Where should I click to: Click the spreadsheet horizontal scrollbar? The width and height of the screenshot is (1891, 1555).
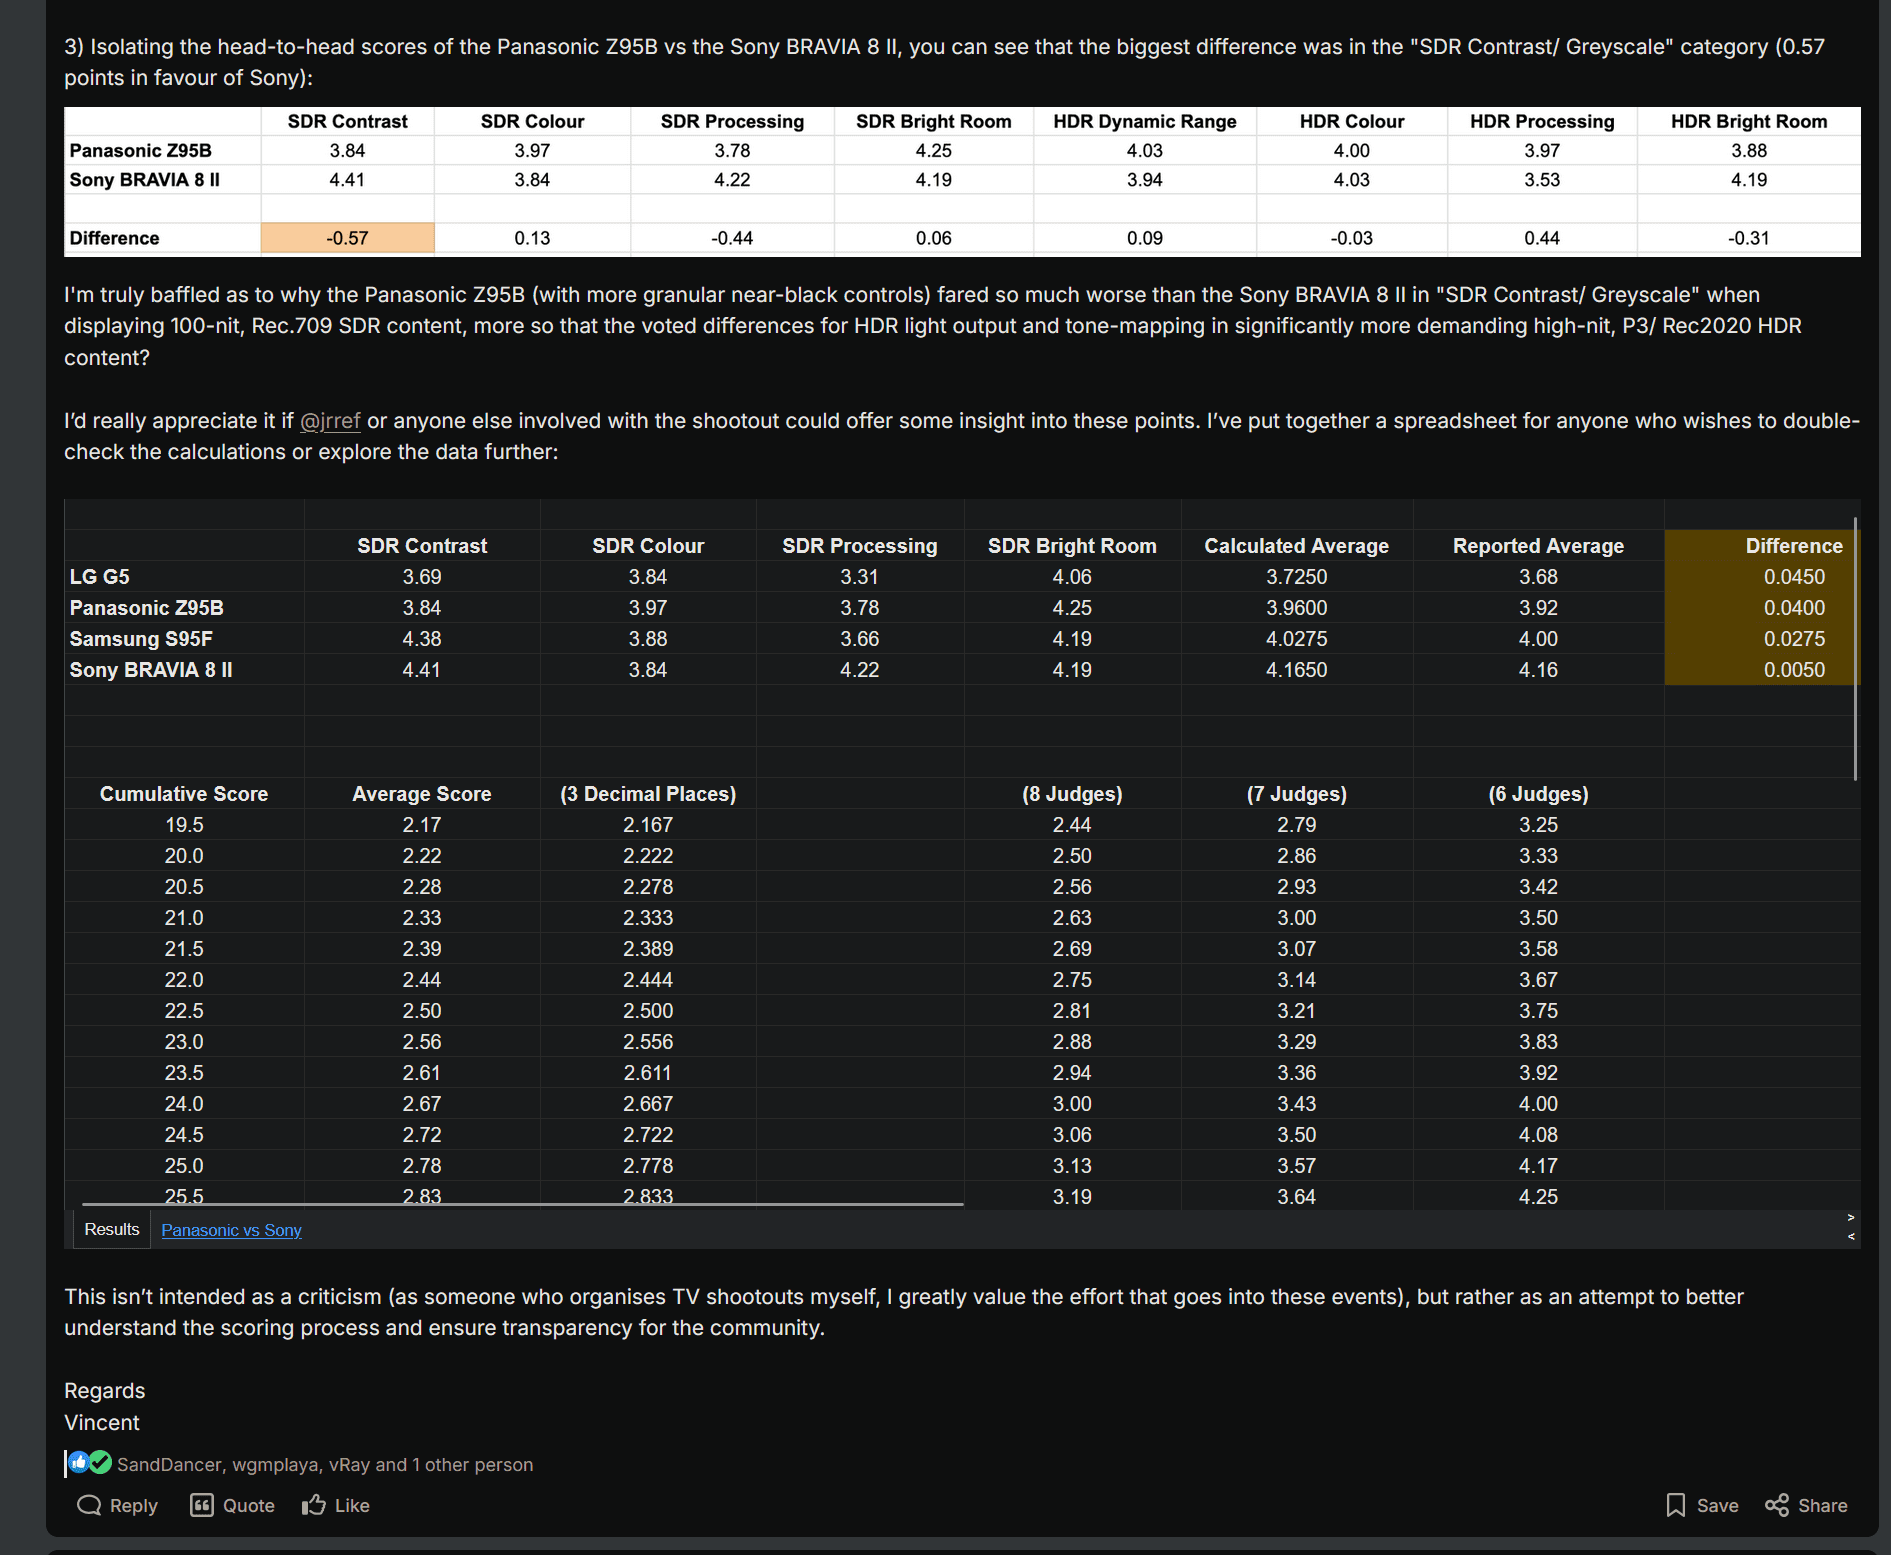coord(522,1204)
